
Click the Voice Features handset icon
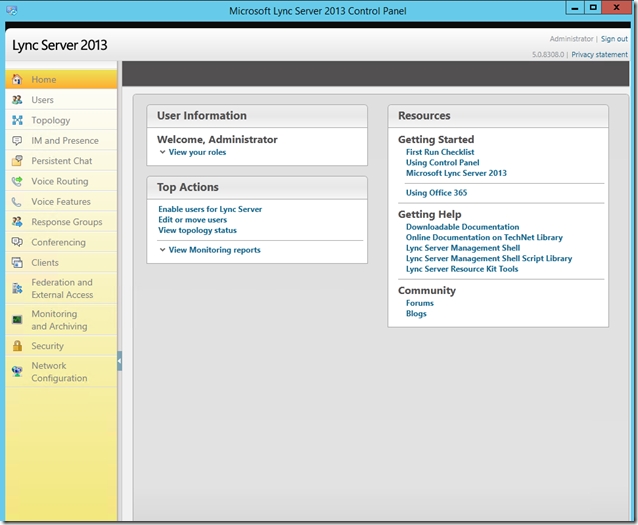[x=16, y=201]
